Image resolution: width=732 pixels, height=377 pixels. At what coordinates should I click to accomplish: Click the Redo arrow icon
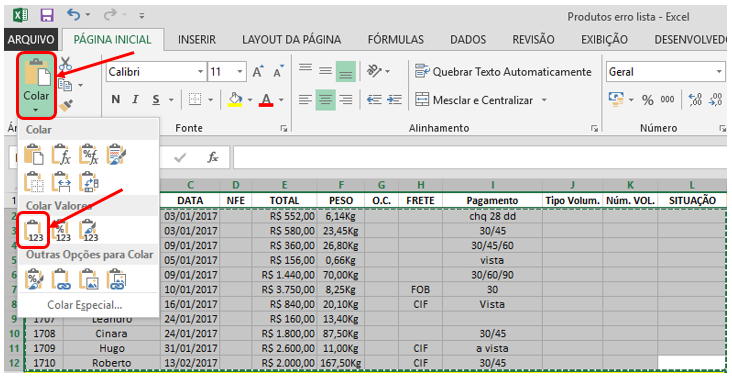coord(110,15)
